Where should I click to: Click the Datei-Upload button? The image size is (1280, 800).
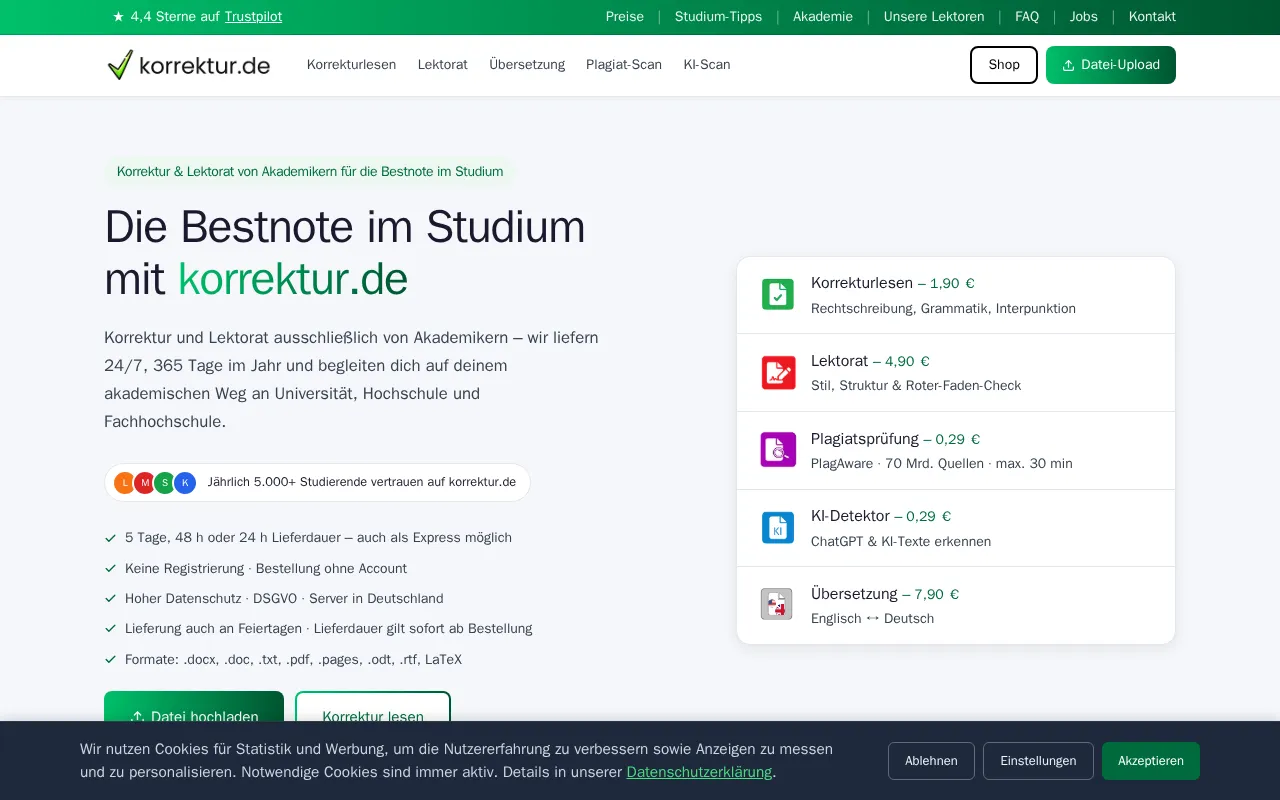coord(1111,65)
